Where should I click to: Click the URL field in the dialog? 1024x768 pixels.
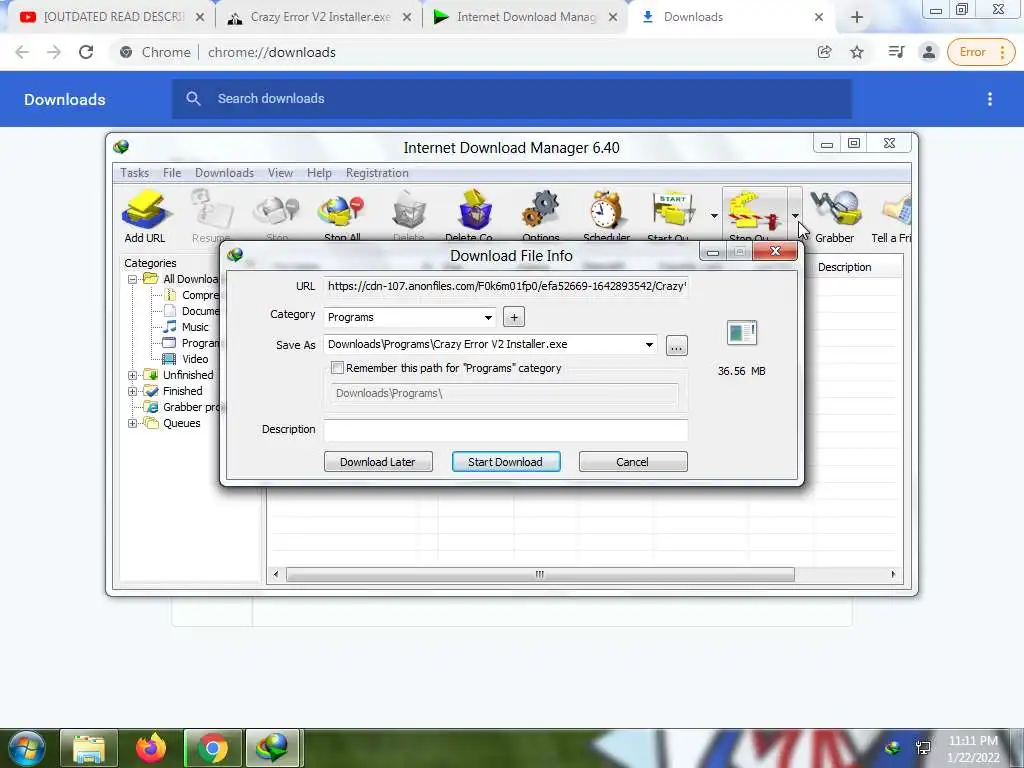[x=506, y=286]
